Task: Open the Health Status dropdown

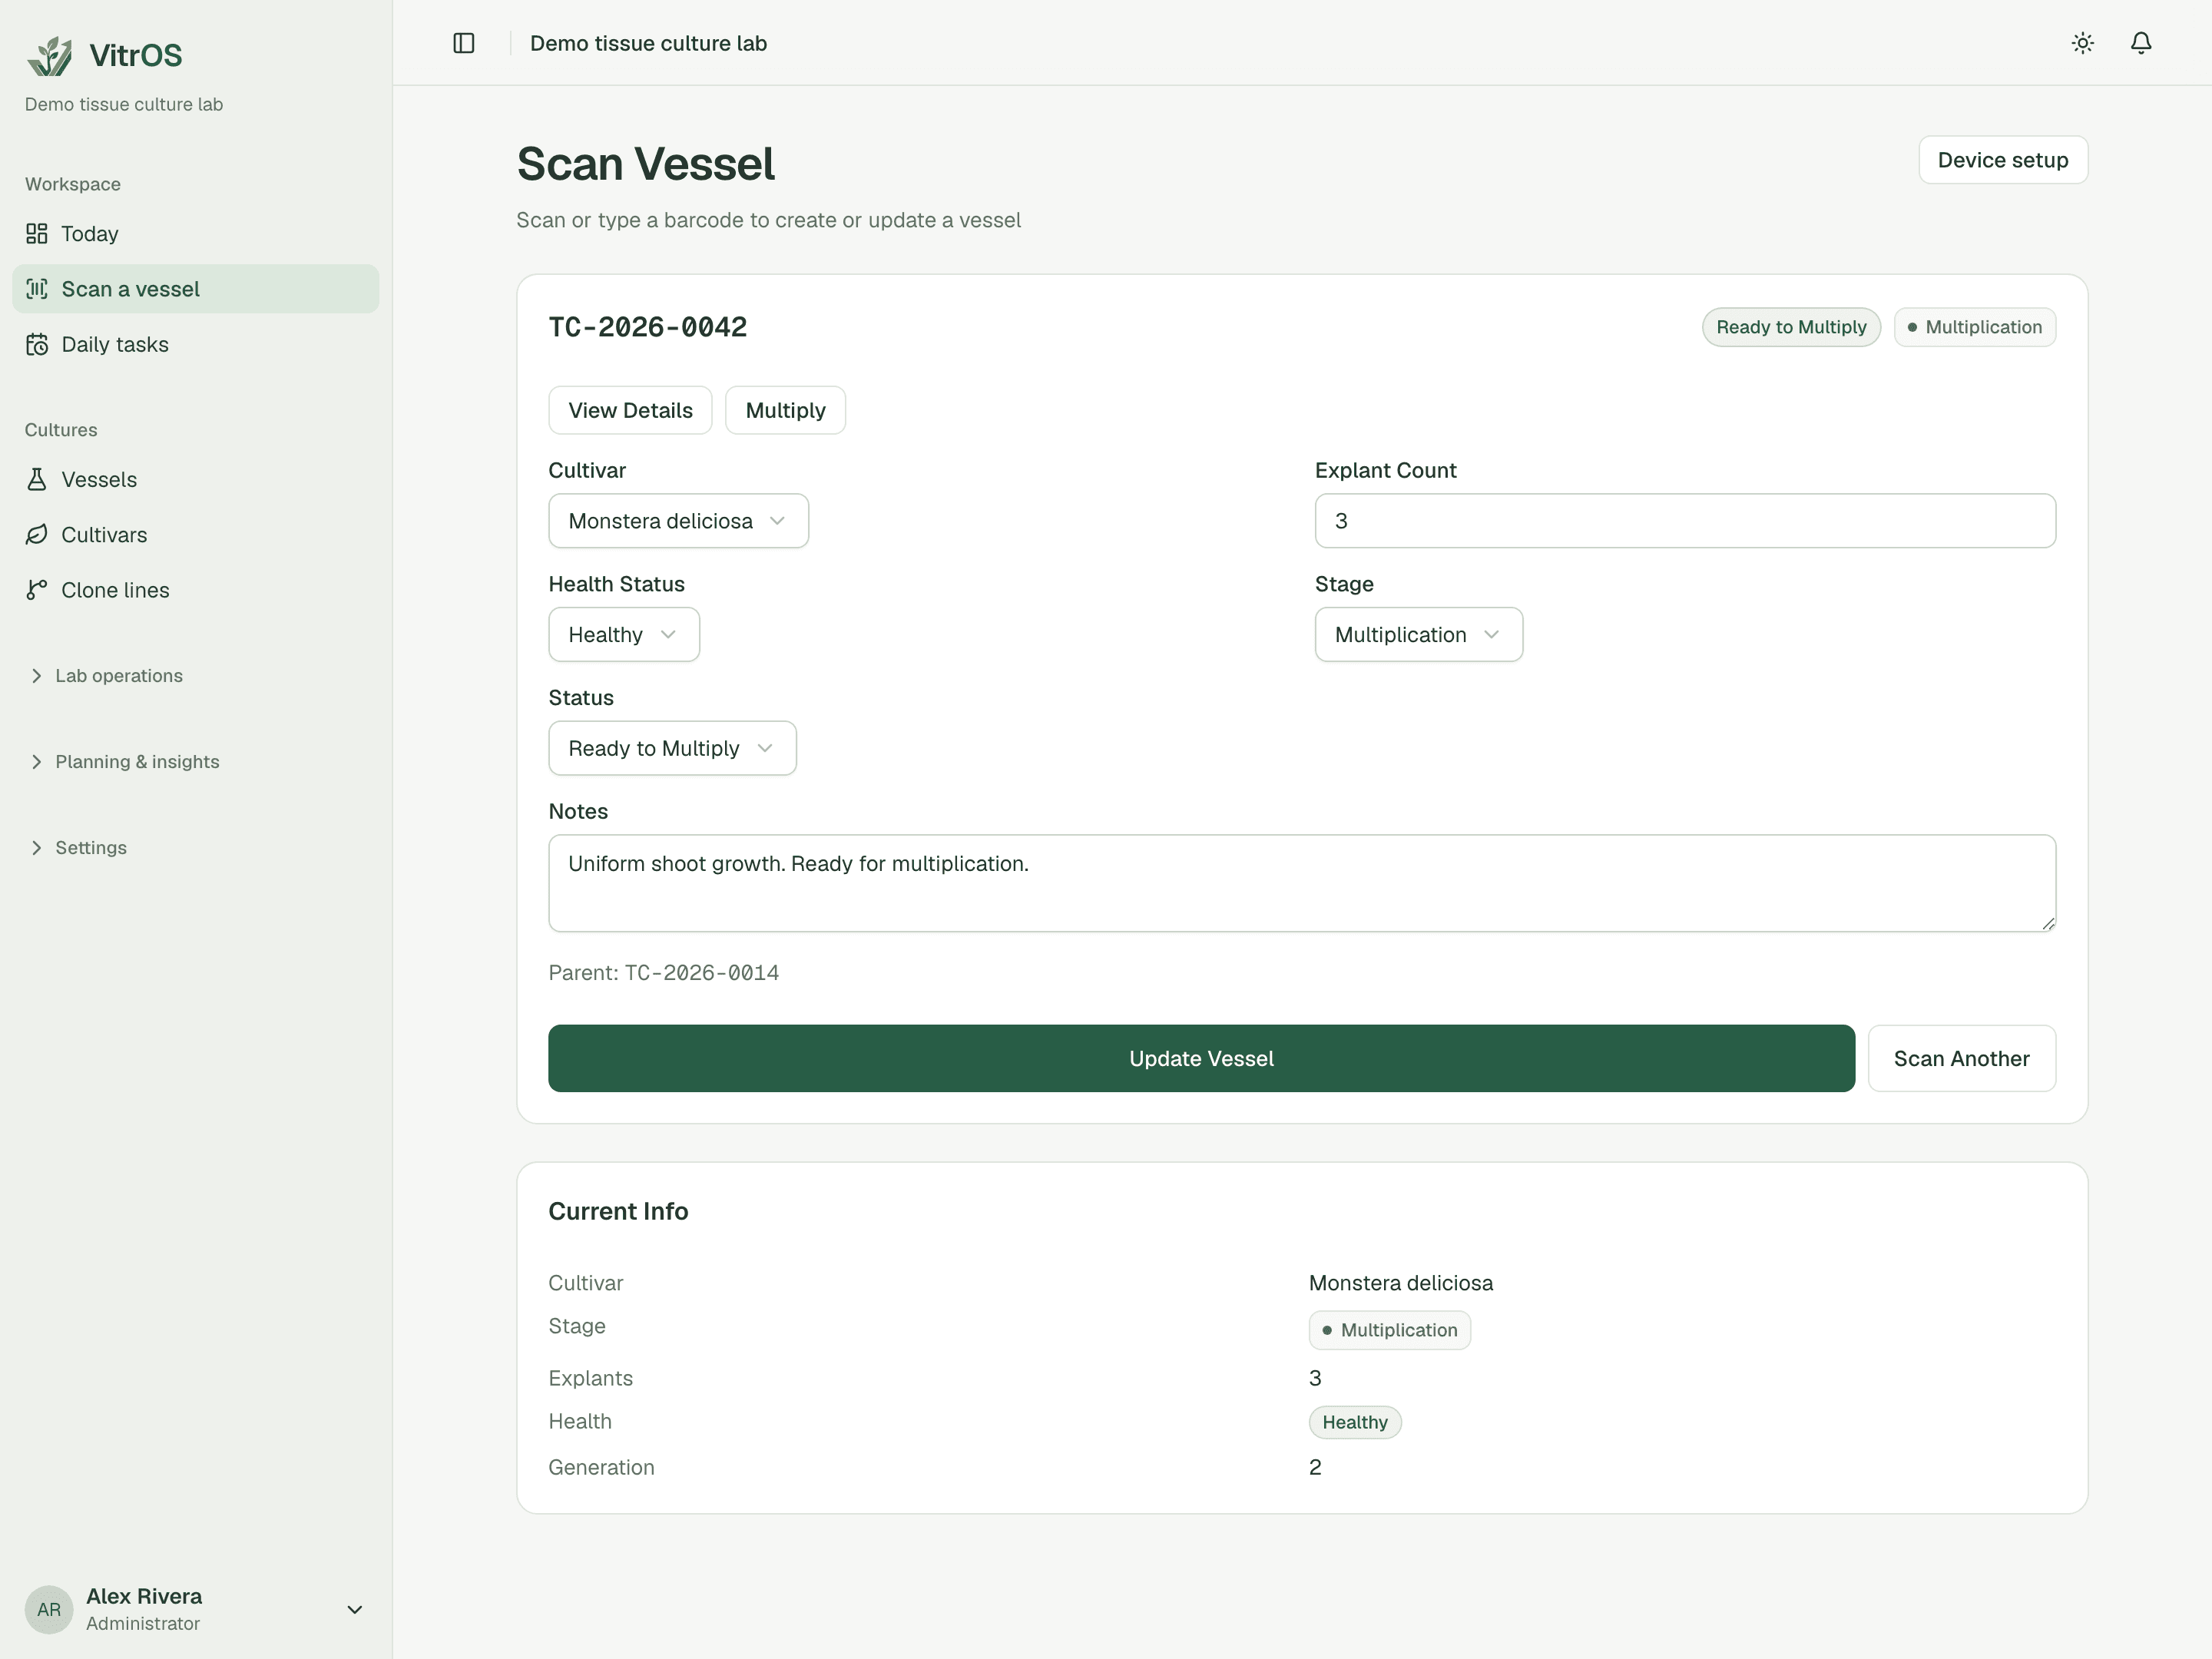Action: click(624, 635)
